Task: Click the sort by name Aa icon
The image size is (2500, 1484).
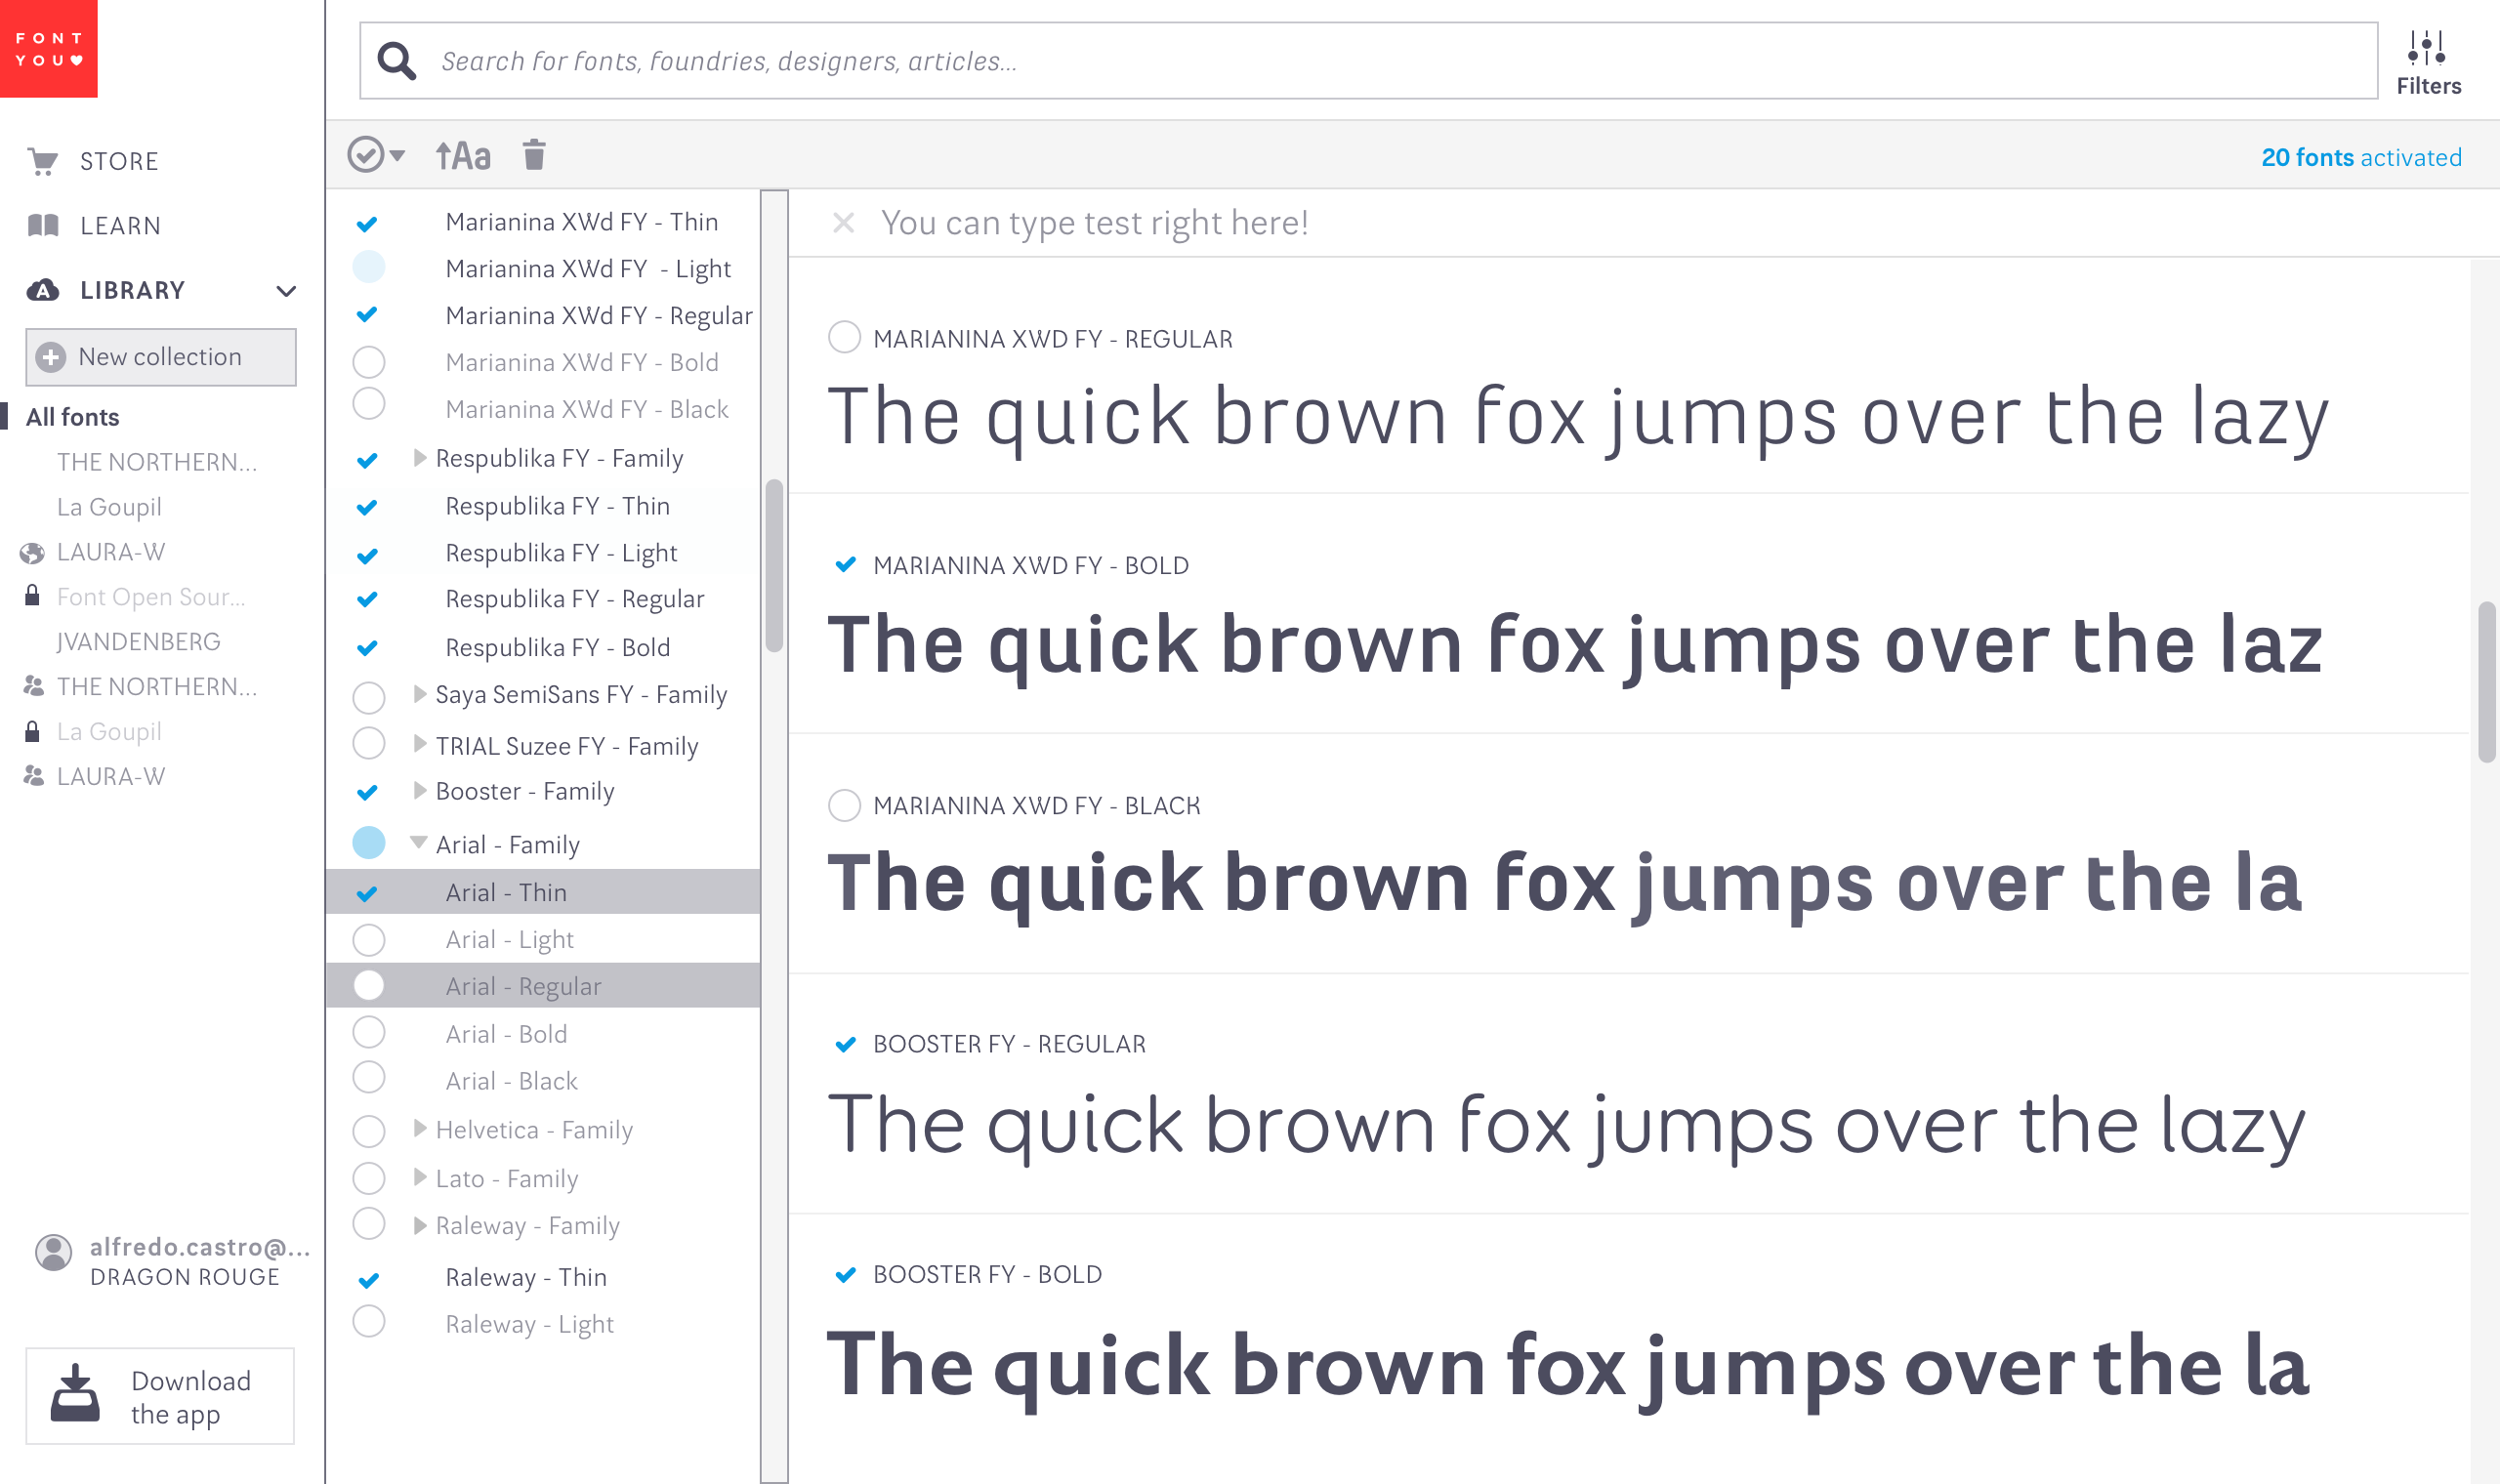Action: [463, 156]
